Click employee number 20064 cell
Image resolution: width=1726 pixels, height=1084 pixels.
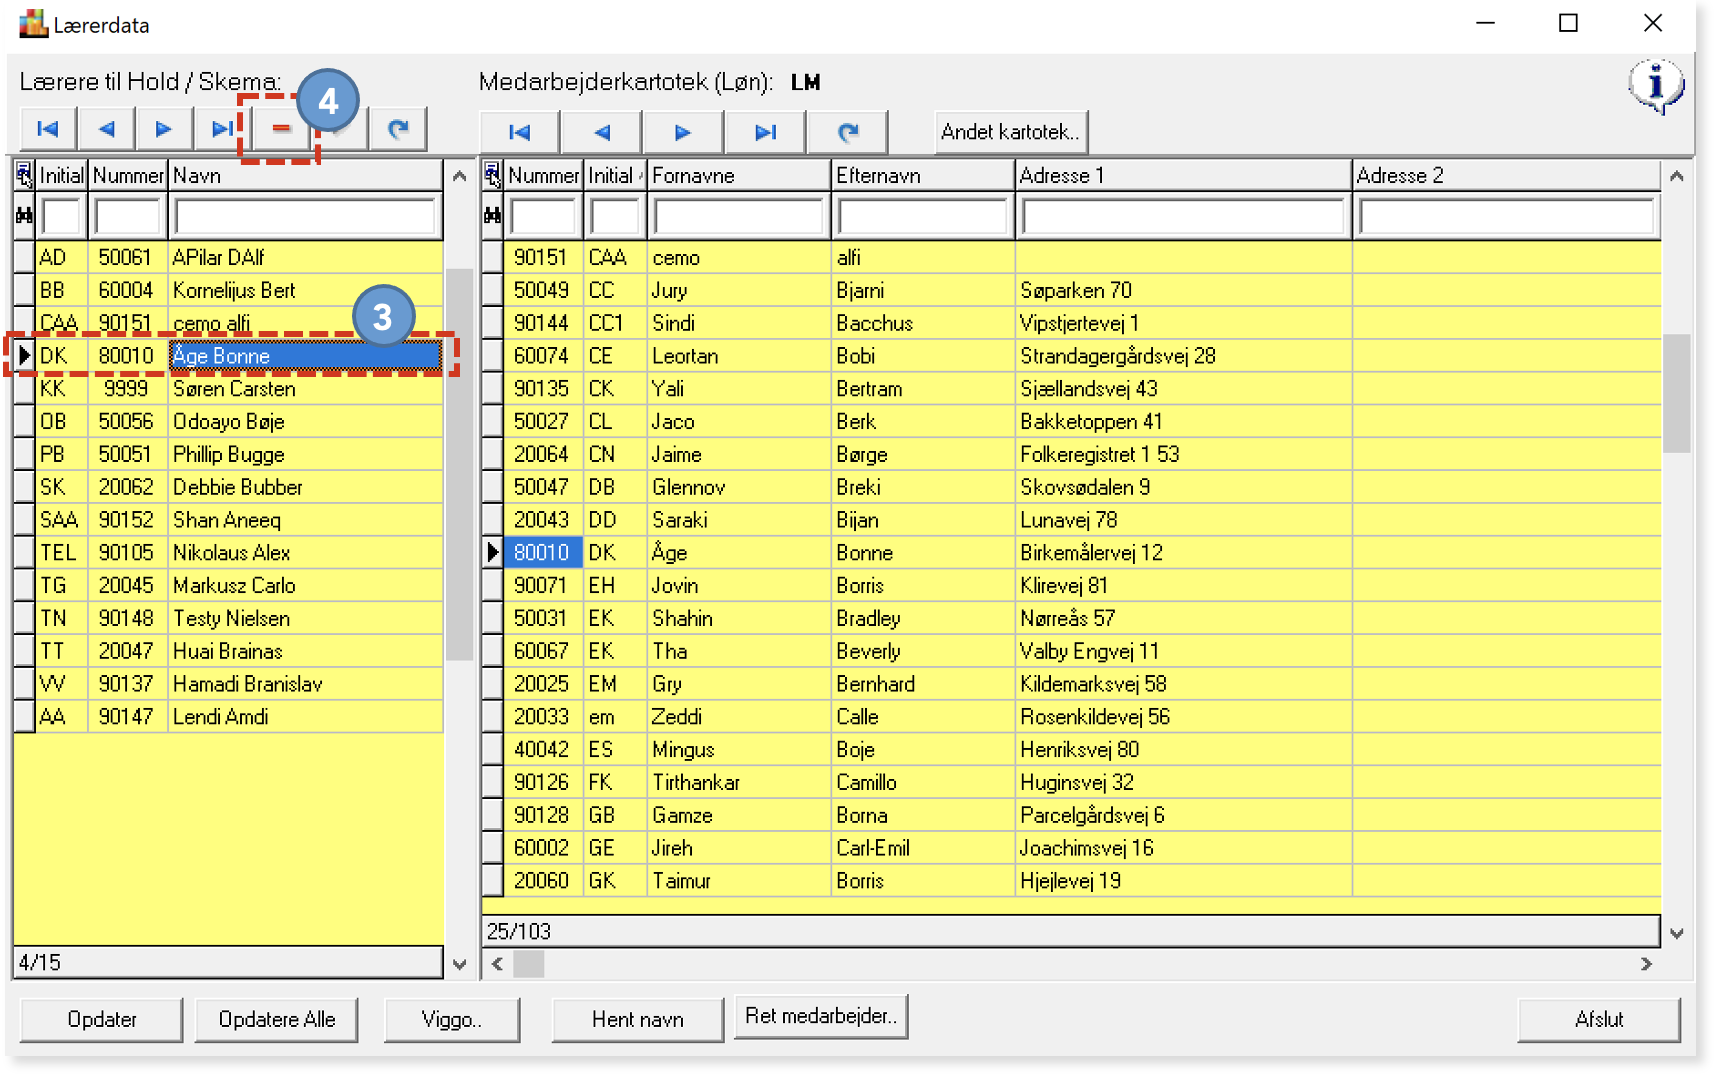click(x=542, y=455)
